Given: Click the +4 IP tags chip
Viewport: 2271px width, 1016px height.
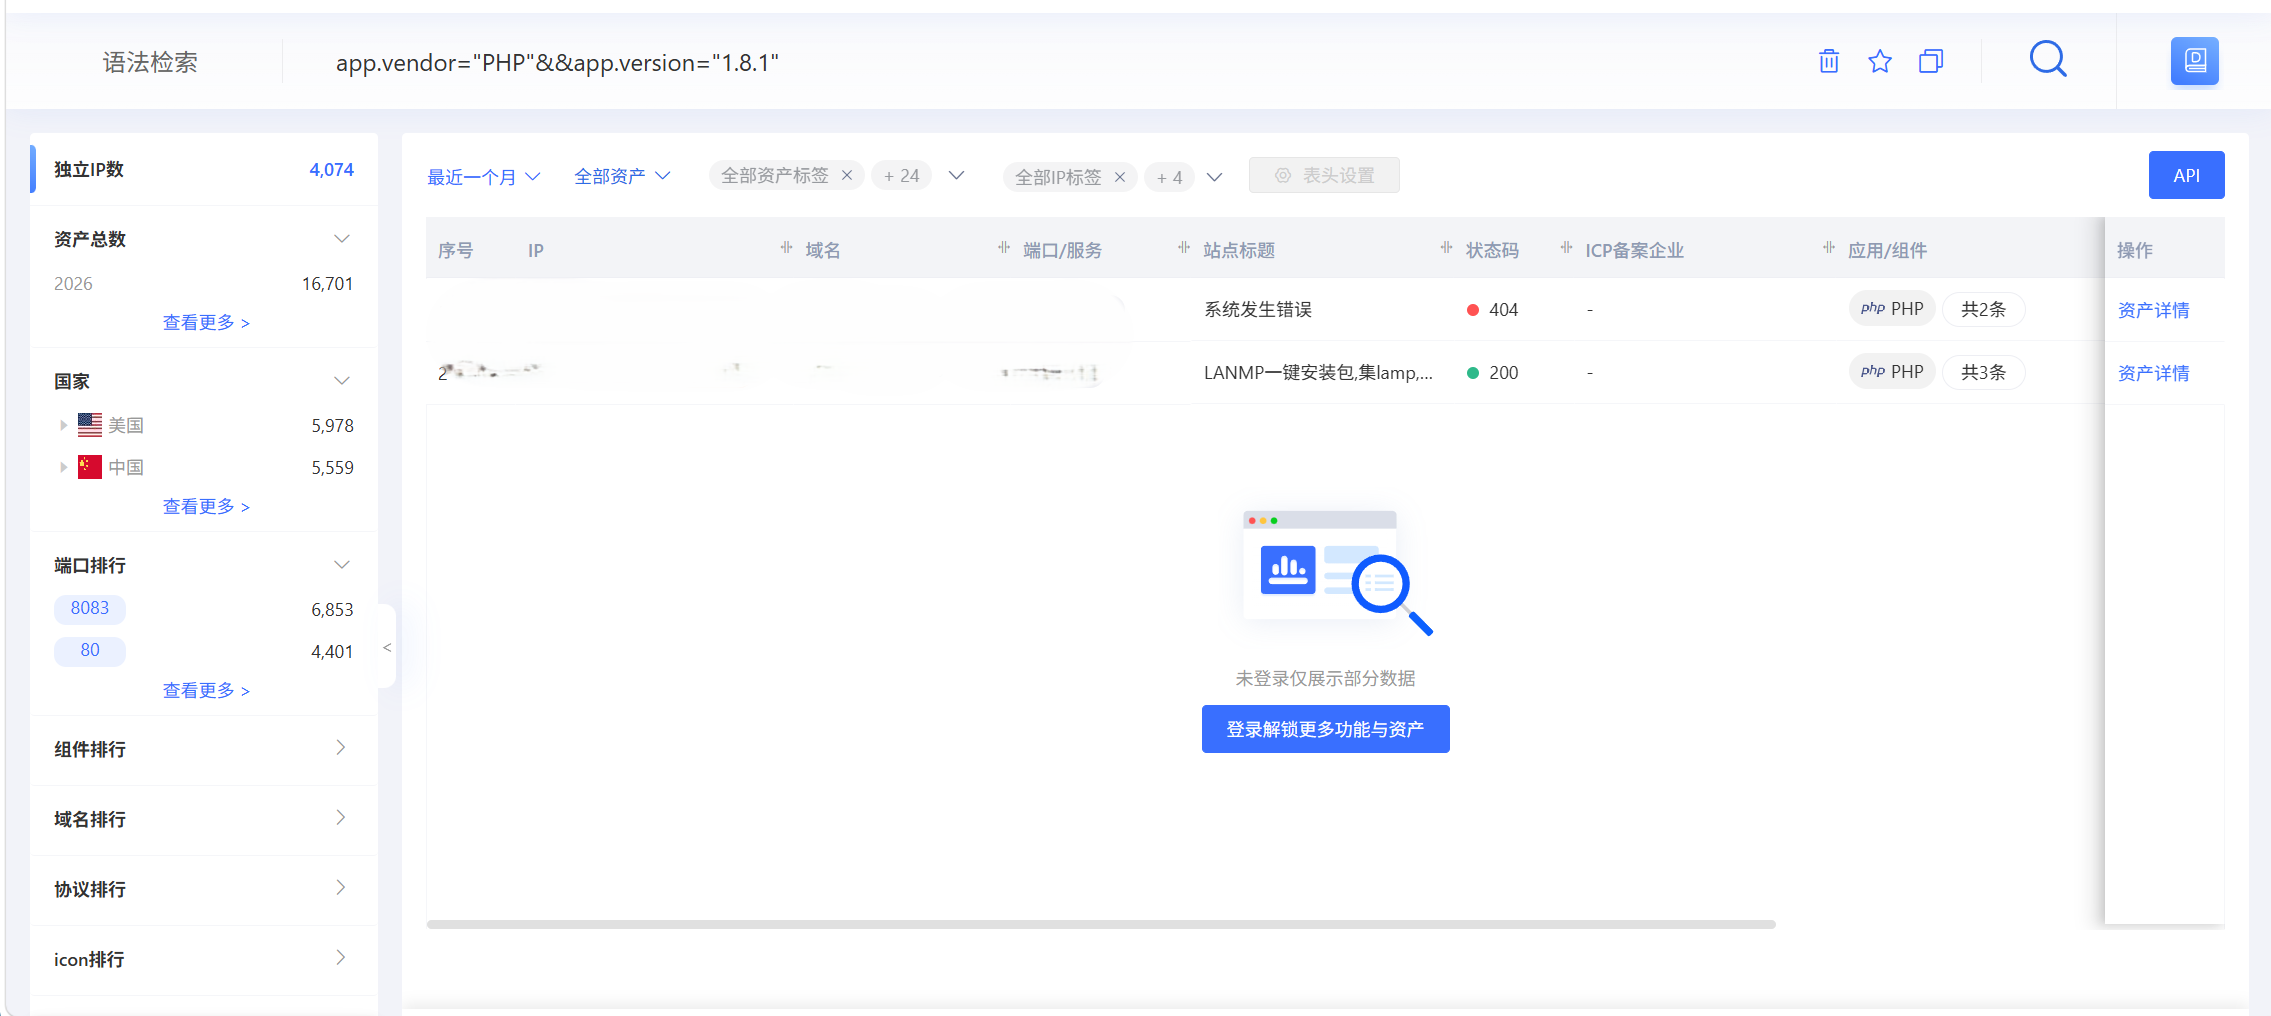Looking at the screenshot, I should tap(1169, 177).
